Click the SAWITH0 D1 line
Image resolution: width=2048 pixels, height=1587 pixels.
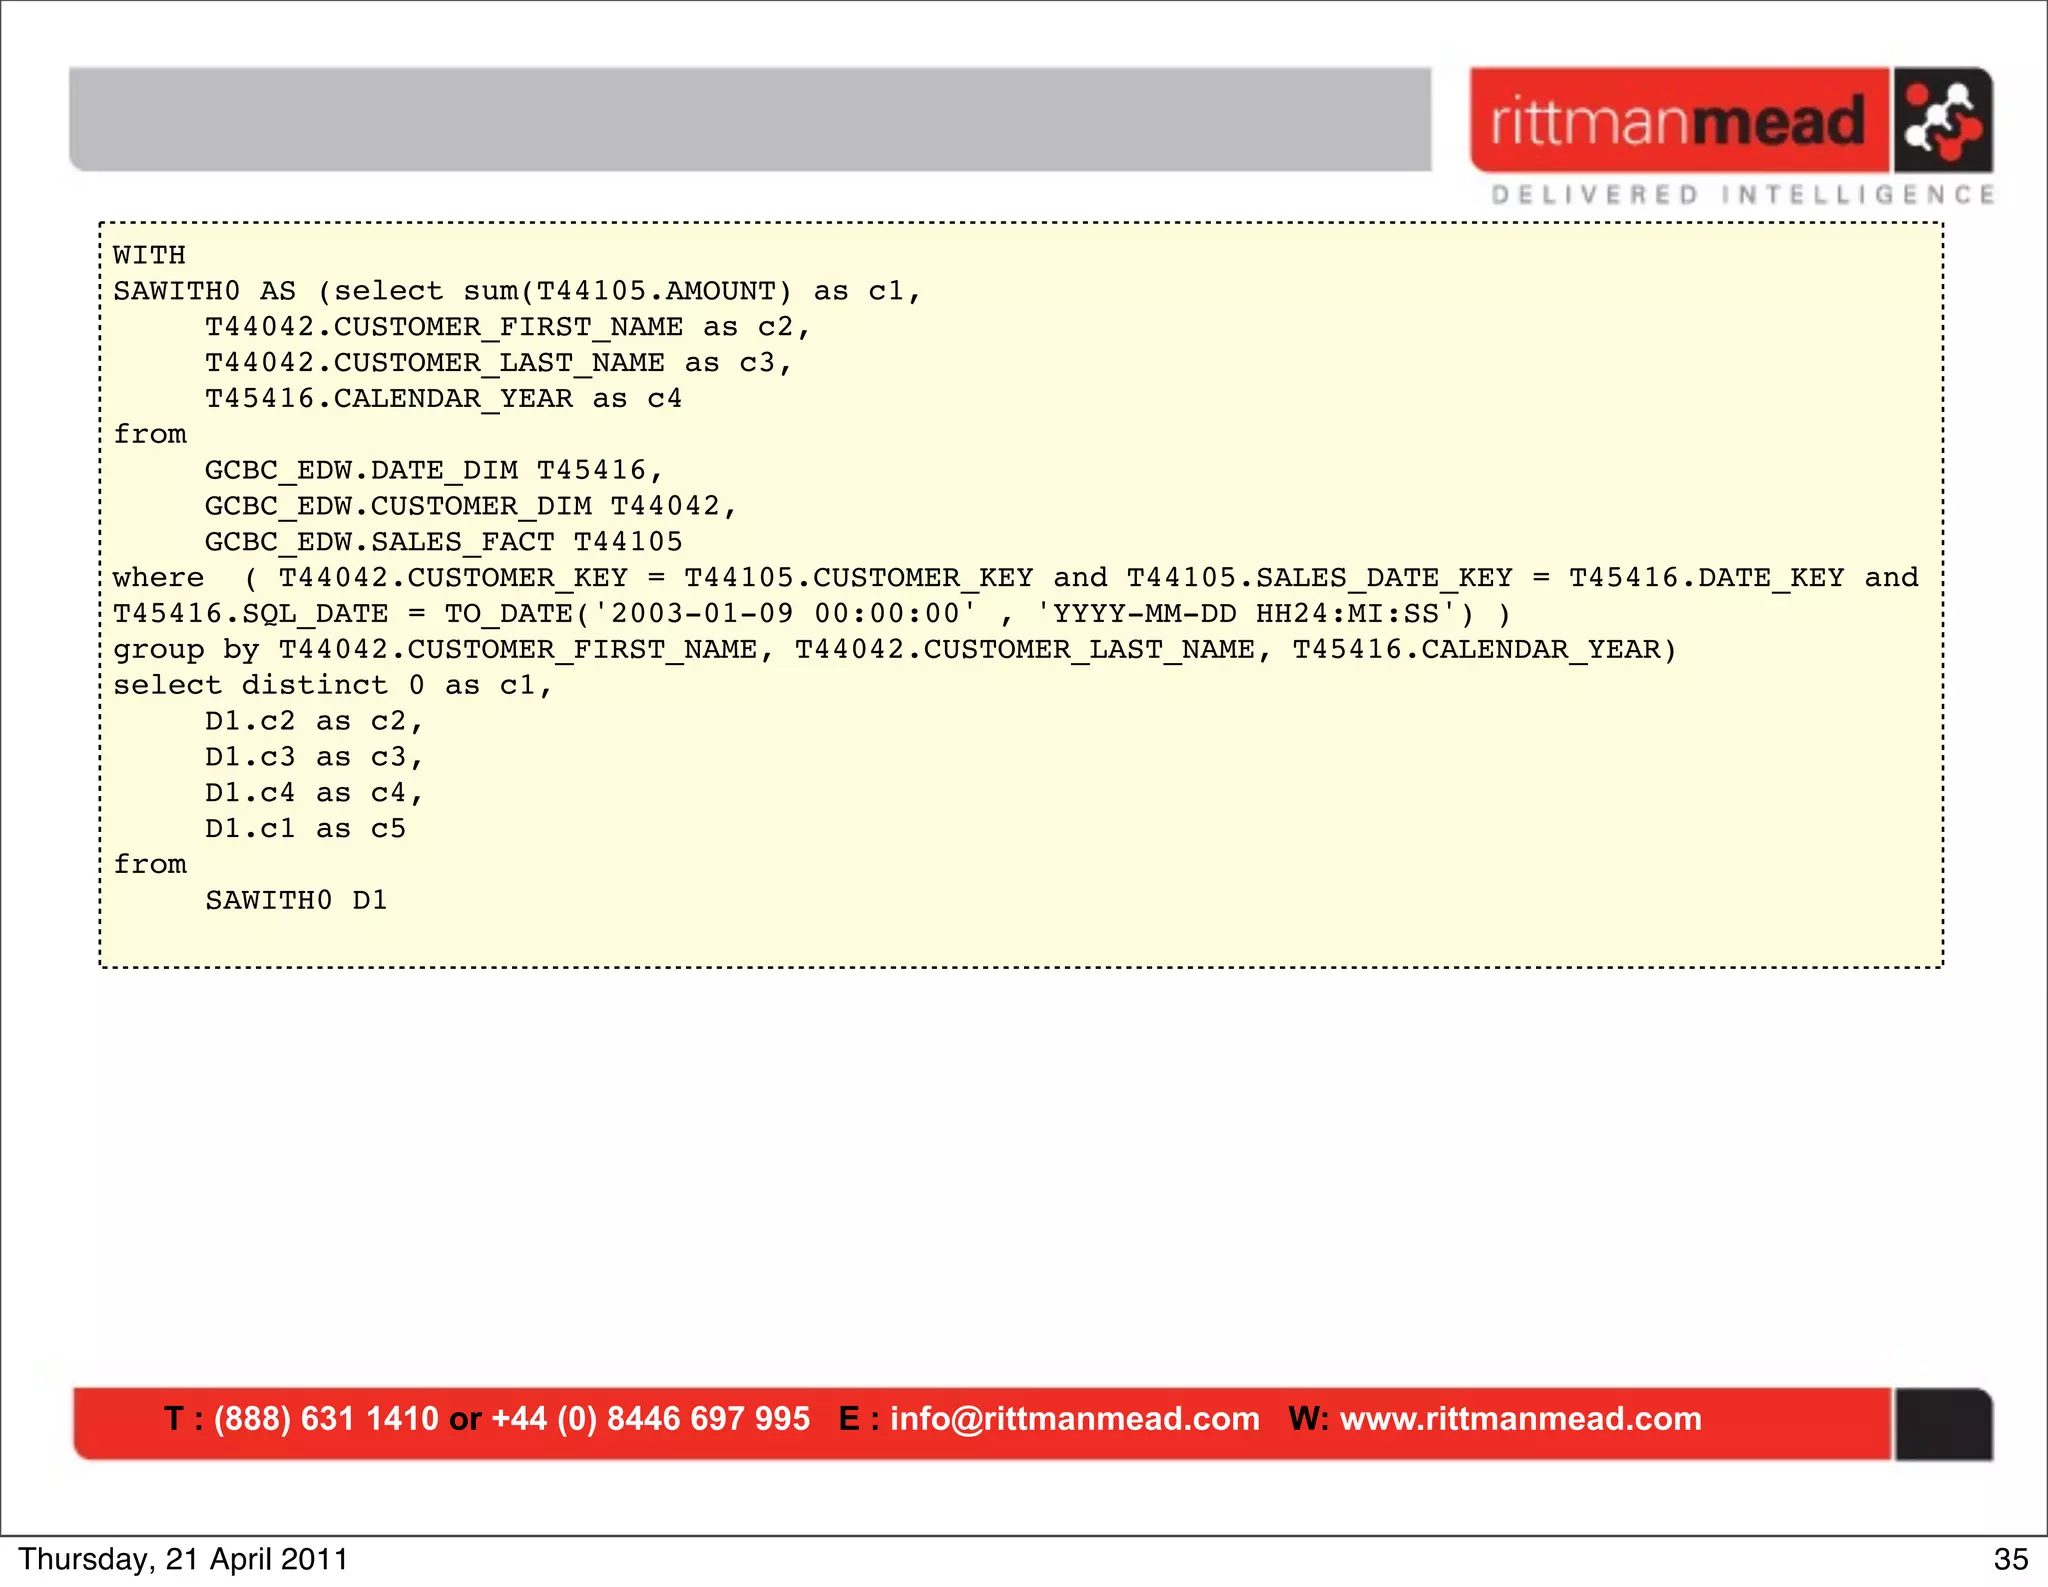296,900
